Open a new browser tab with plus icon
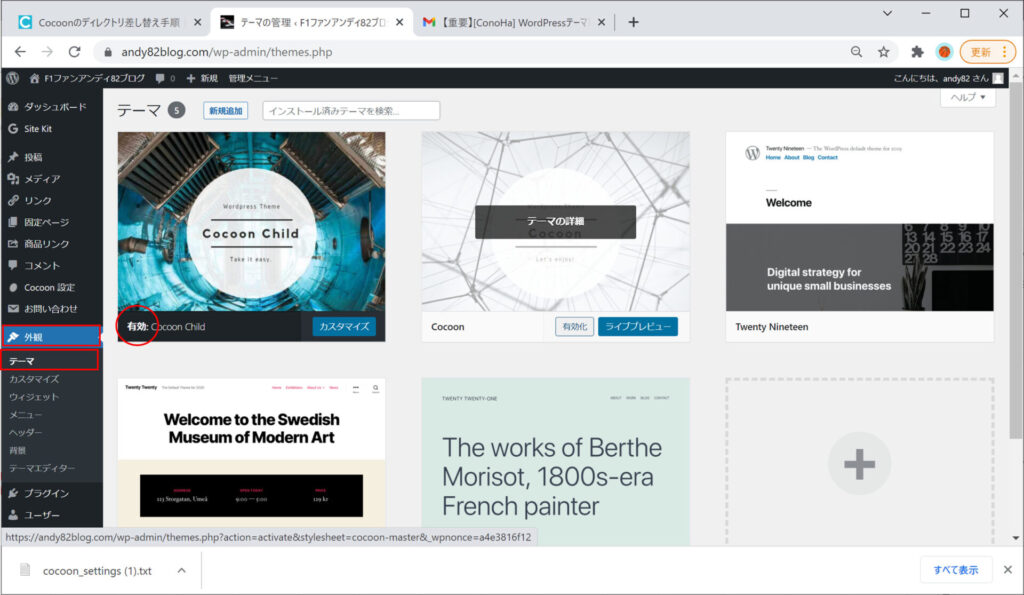Image resolution: width=1024 pixels, height=595 pixels. 633,22
